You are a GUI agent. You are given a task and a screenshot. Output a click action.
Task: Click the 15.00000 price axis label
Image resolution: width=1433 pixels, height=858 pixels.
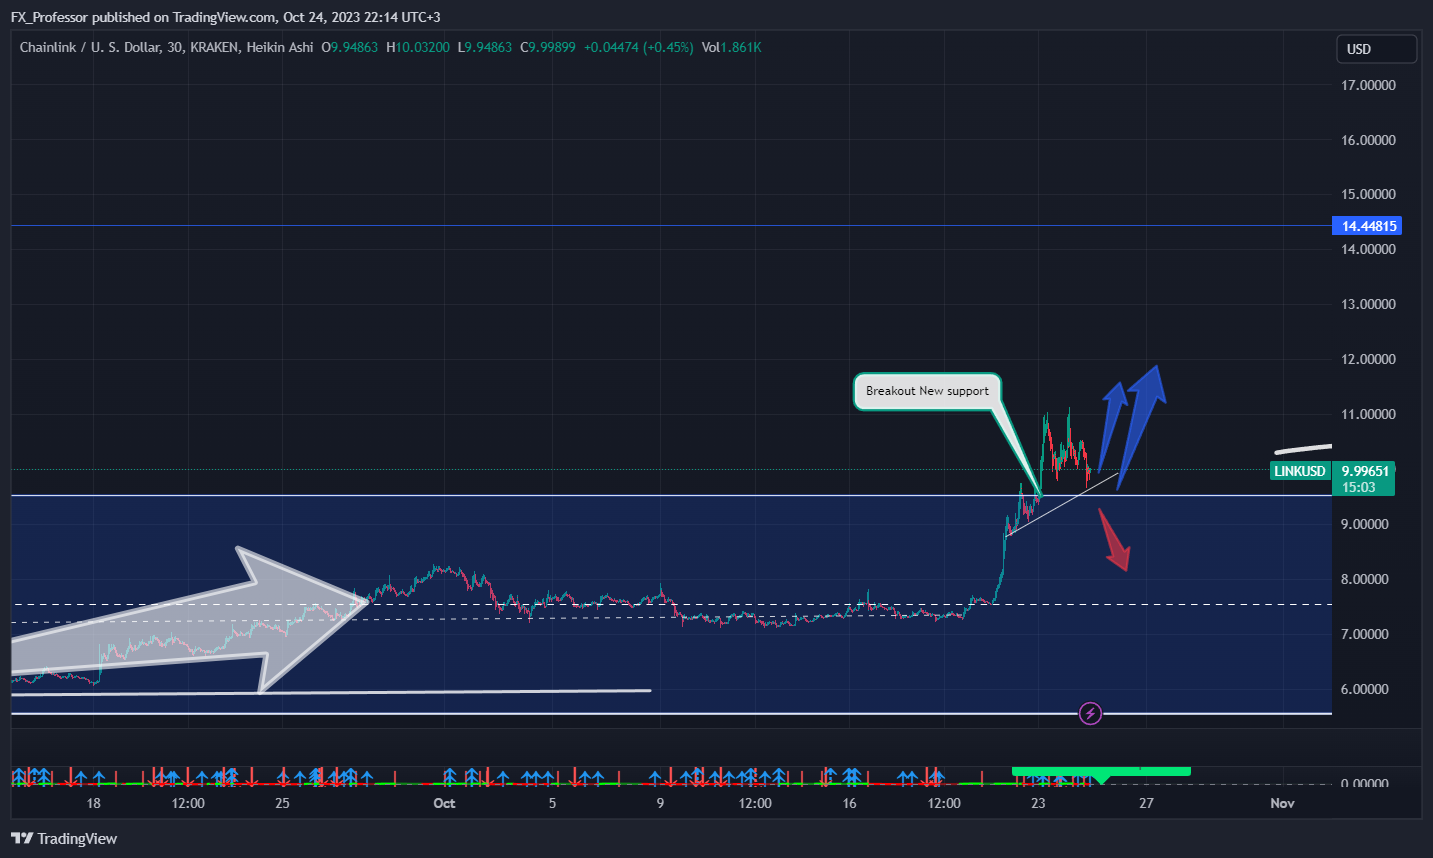[1368, 194]
